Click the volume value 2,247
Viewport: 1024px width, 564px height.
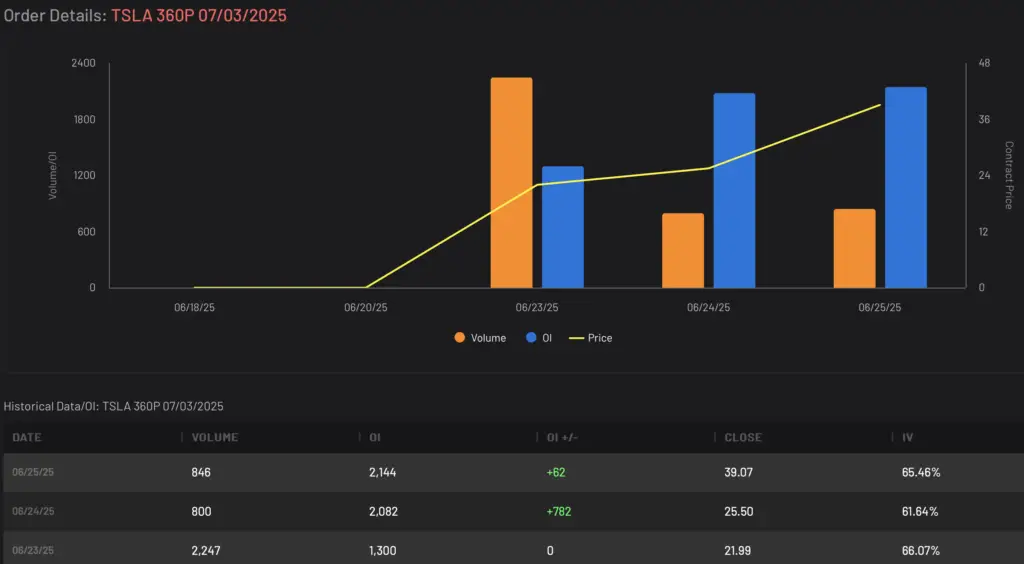point(206,550)
